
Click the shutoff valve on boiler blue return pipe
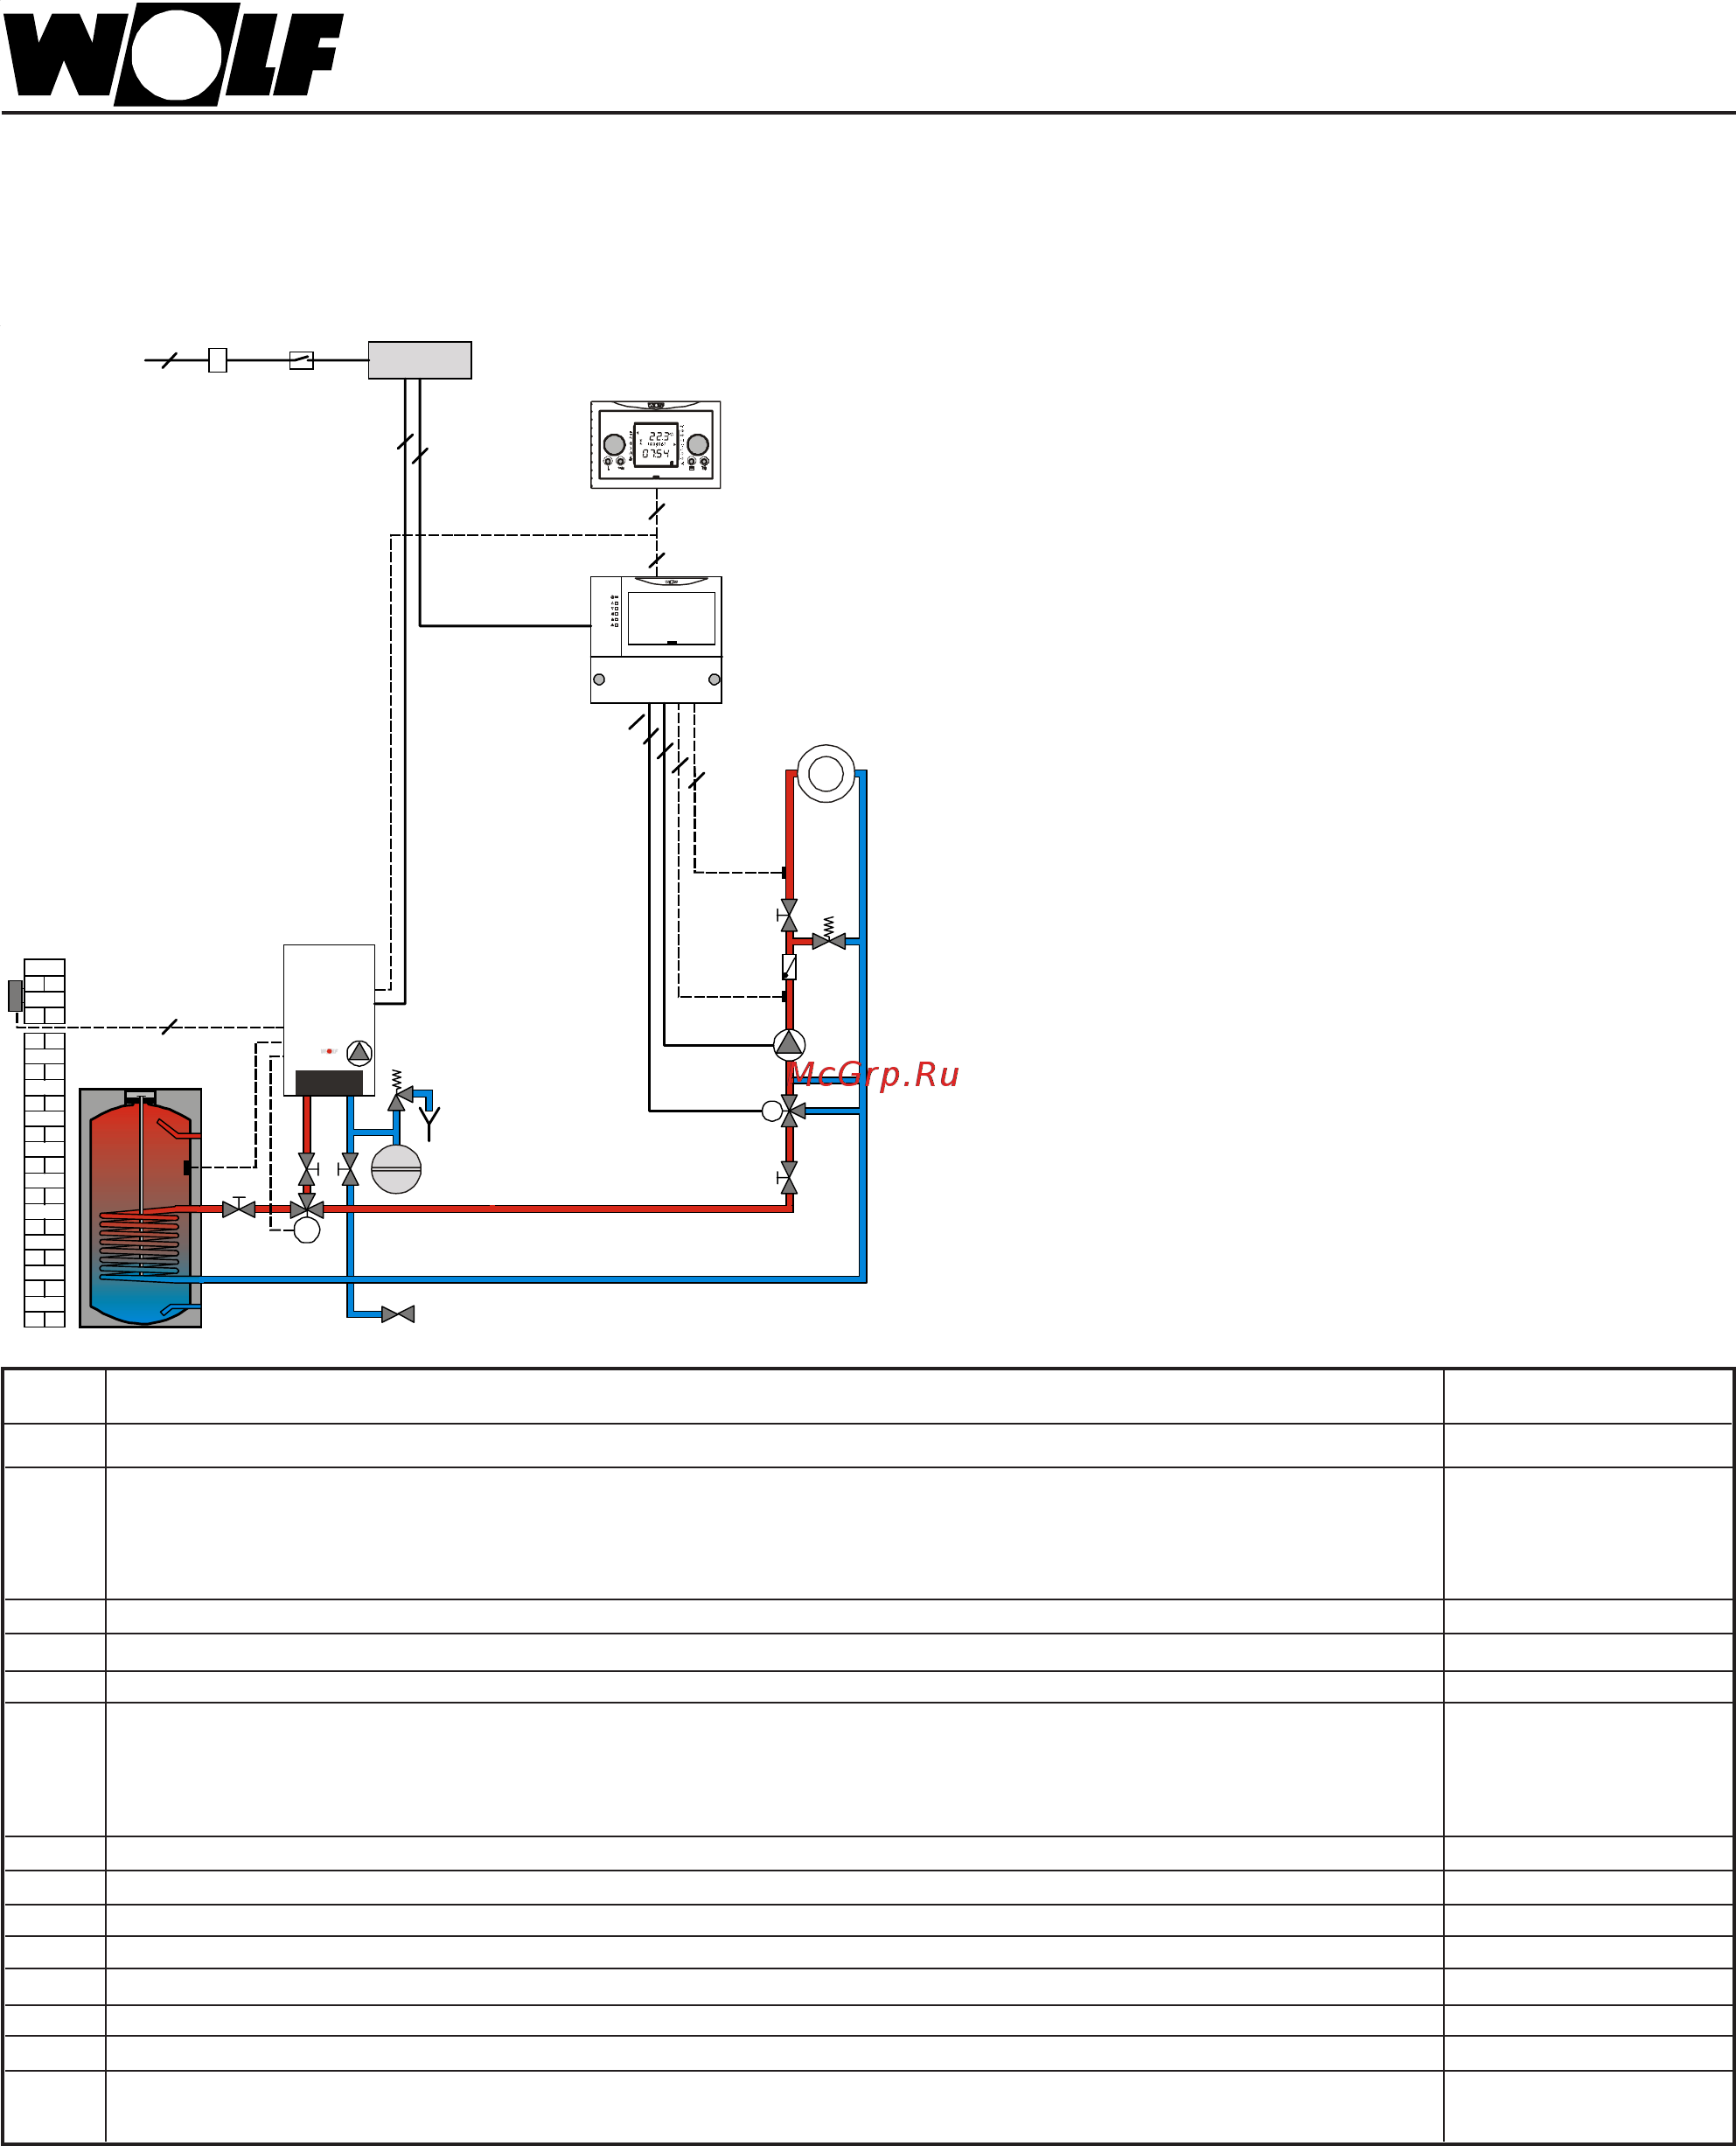coord(348,1169)
